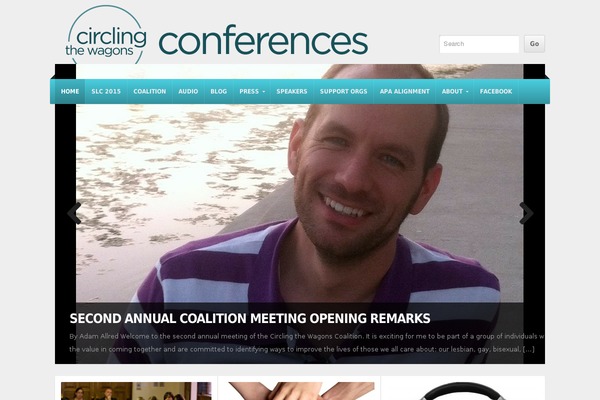
Task: Go to previous slide arrow
Action: pyautogui.click(x=74, y=213)
